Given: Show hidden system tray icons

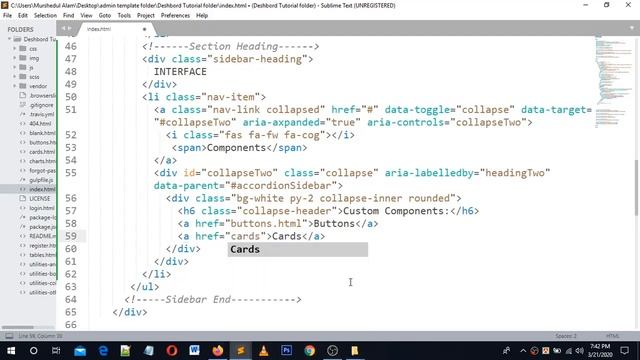Looking at the screenshot, I should pos(523,351).
